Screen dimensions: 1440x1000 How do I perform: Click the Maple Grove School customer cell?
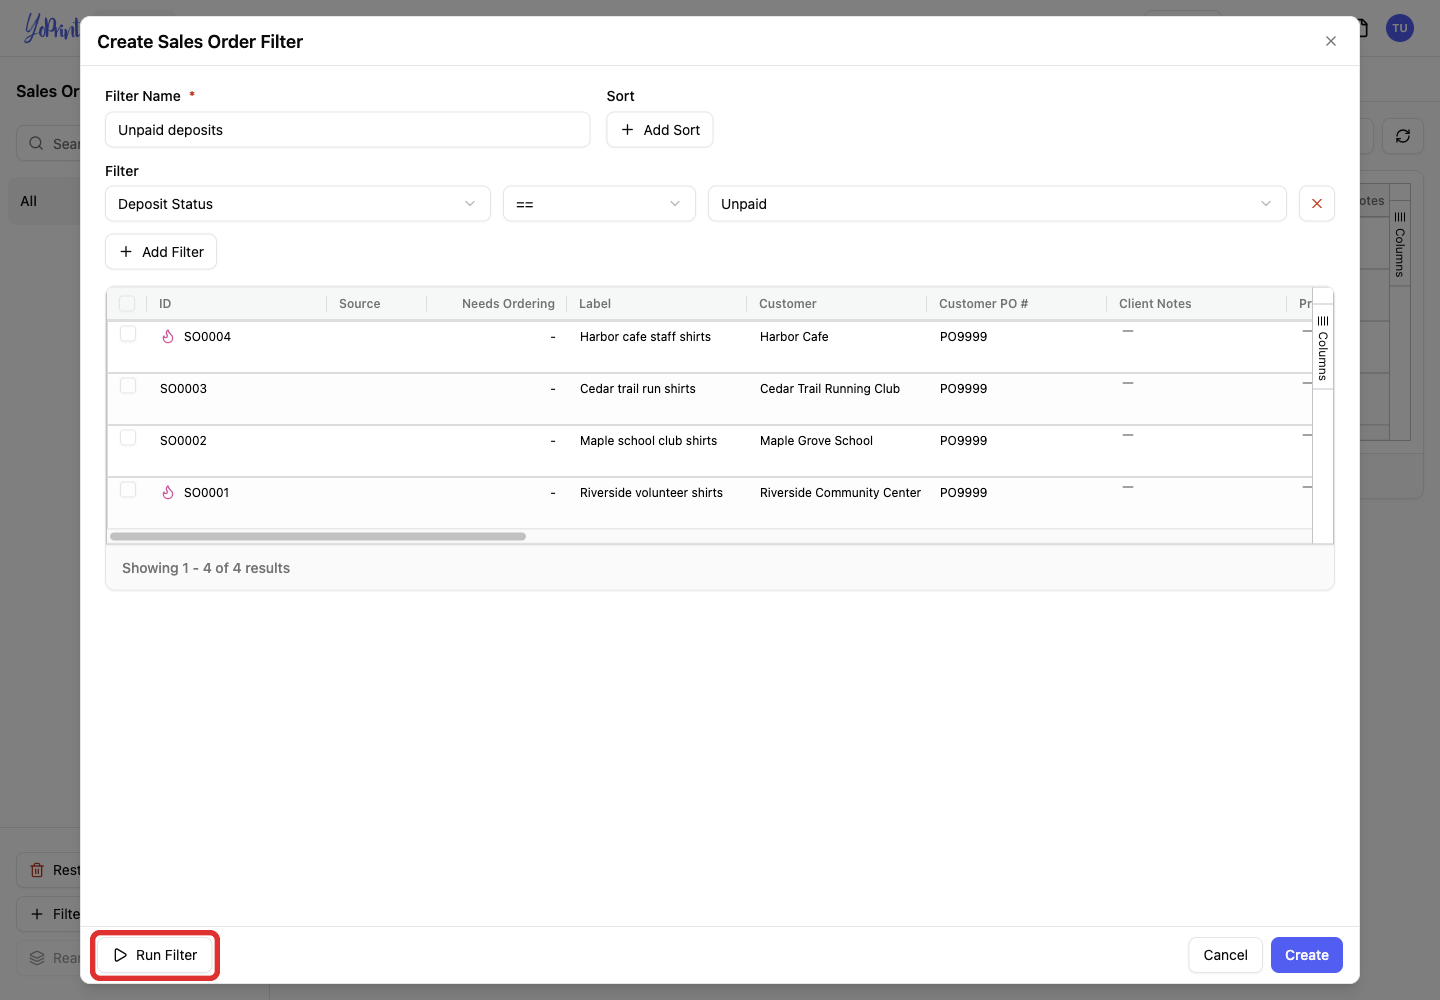(816, 441)
